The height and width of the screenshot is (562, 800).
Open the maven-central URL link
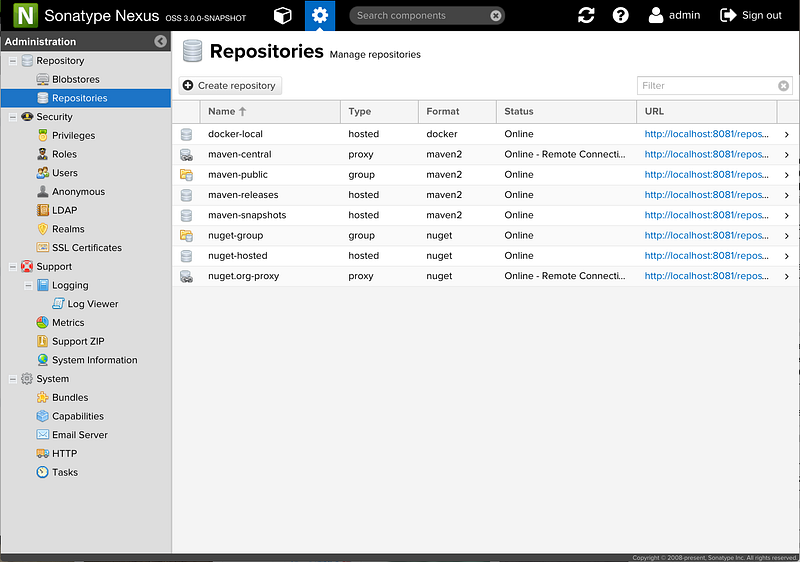pyautogui.click(x=707, y=155)
